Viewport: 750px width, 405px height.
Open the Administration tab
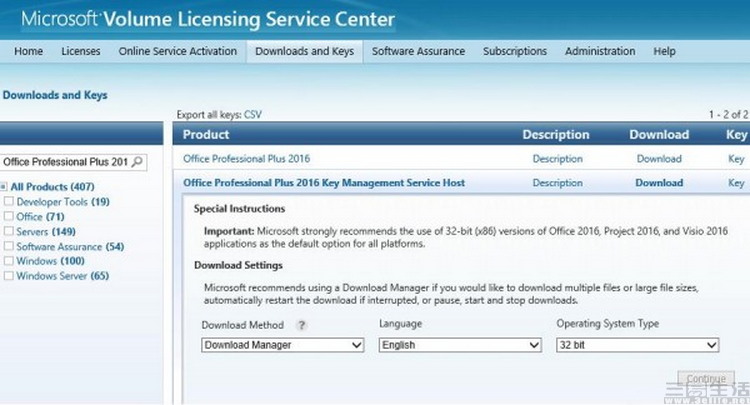[x=600, y=51]
